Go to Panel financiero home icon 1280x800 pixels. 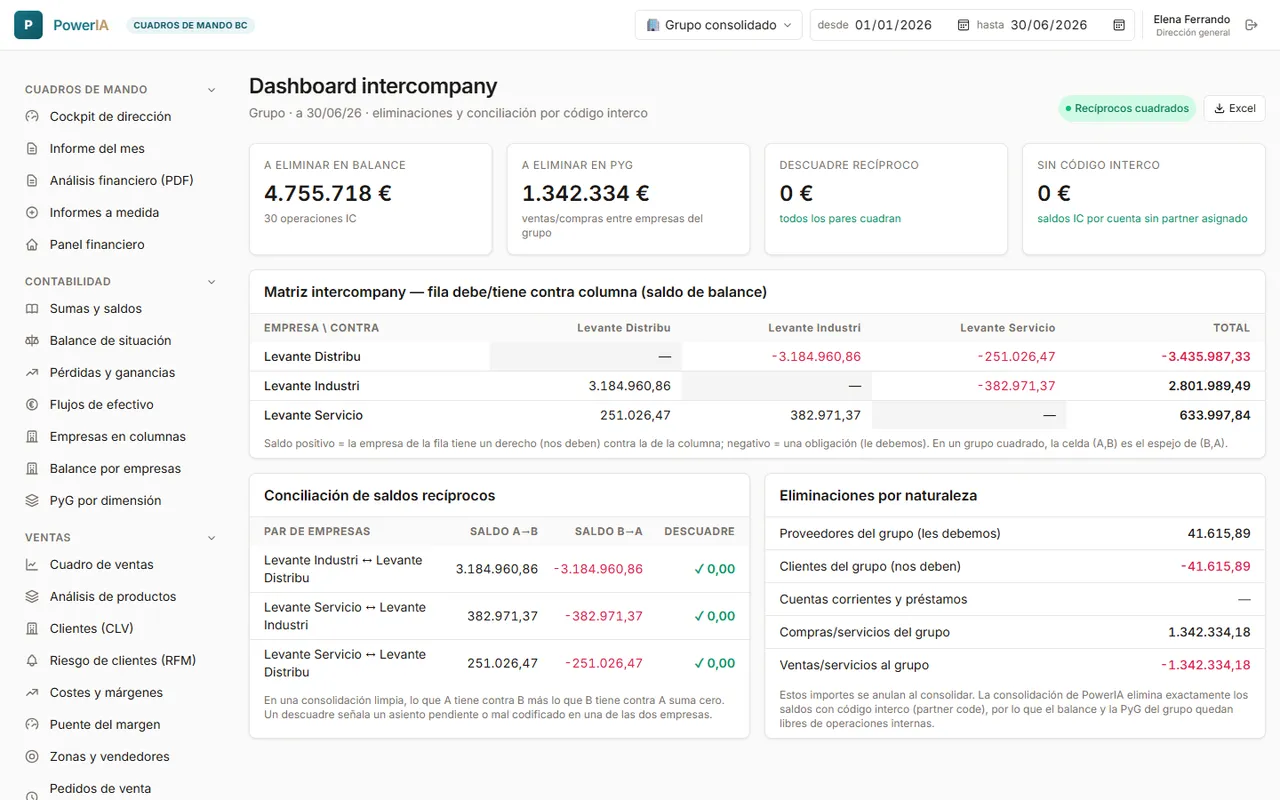click(32, 245)
